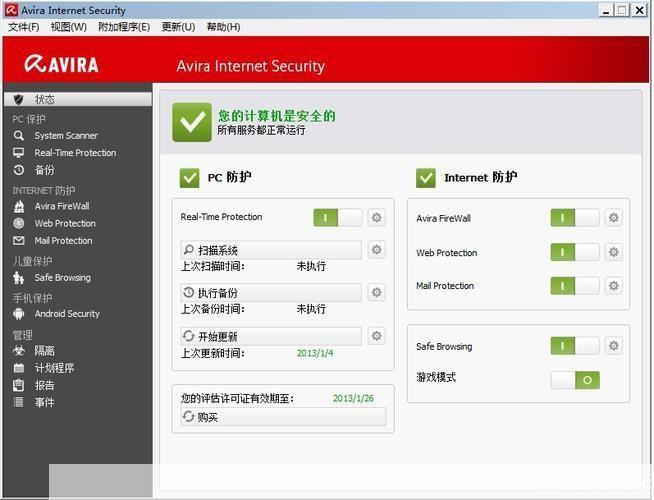Open Web Protection label in sidebar
Image resolution: width=654 pixels, height=500 pixels.
pos(65,224)
